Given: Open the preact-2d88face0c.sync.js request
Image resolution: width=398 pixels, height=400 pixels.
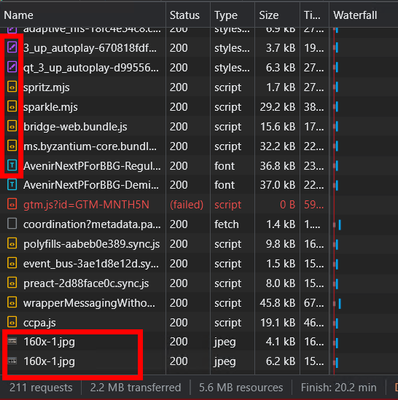Looking at the screenshot, I should (x=86, y=283).
